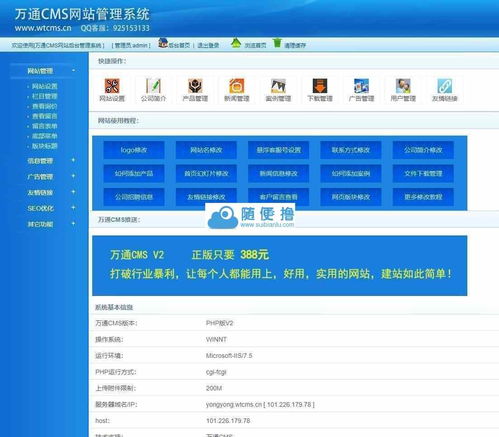This screenshot has height=437, width=499.
Task: Click the 新闻信息修改 tutorial button
Action: coord(279,173)
